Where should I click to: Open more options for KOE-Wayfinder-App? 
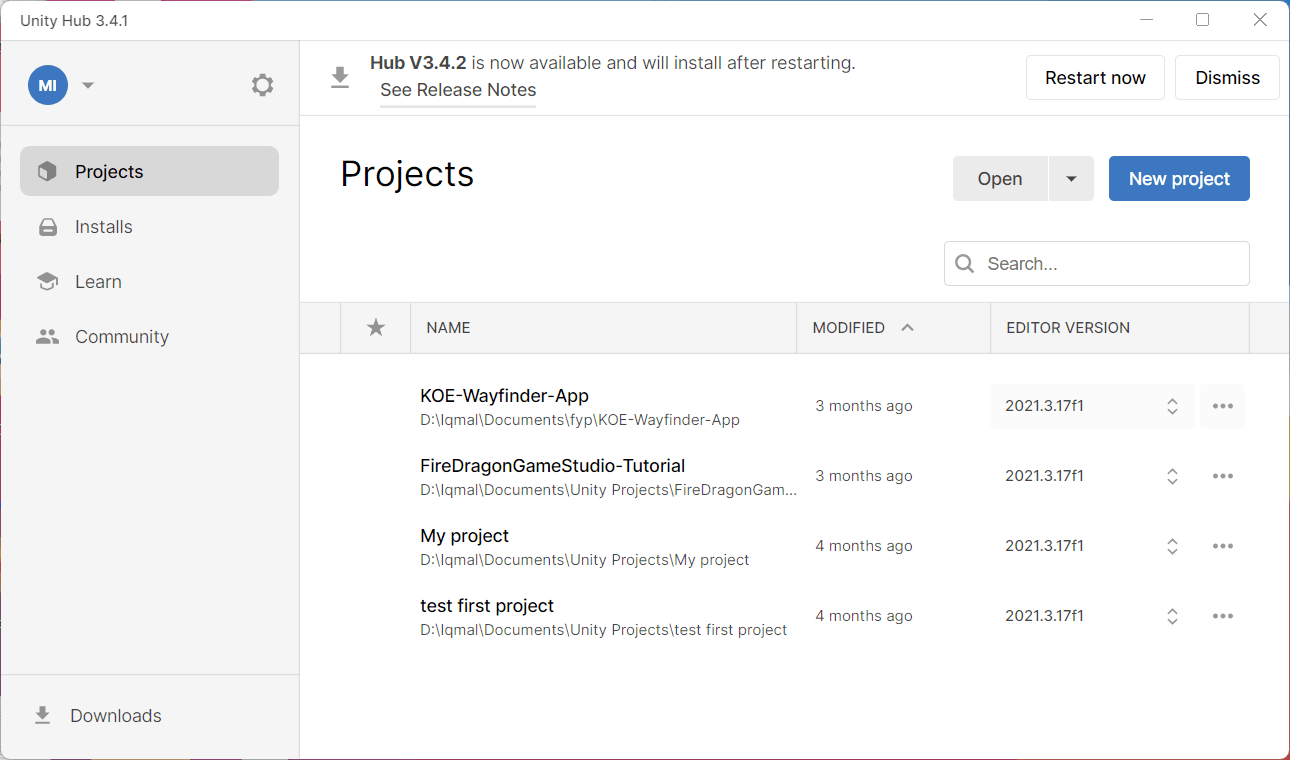tap(1222, 406)
